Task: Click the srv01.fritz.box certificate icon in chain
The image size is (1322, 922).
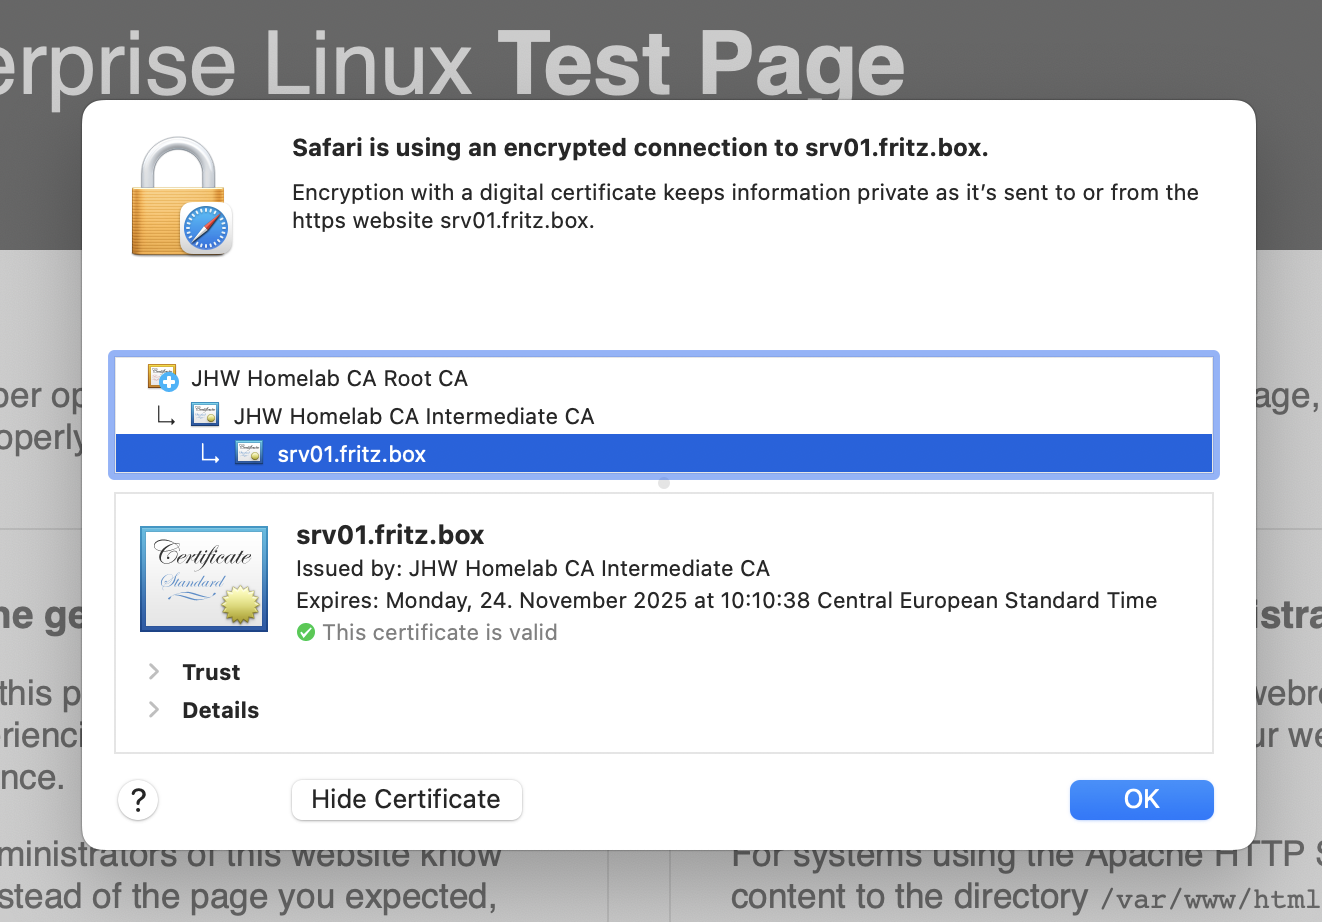Action: coord(249,454)
